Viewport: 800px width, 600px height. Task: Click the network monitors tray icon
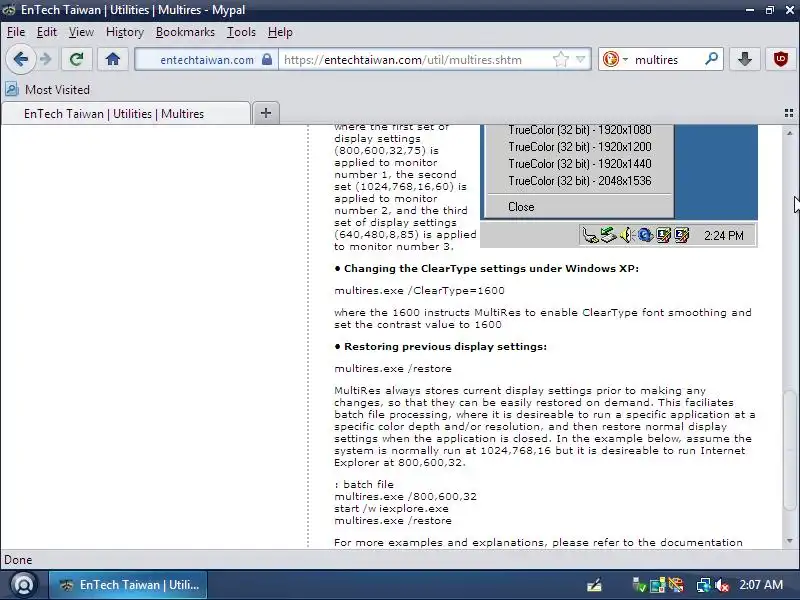(703, 585)
